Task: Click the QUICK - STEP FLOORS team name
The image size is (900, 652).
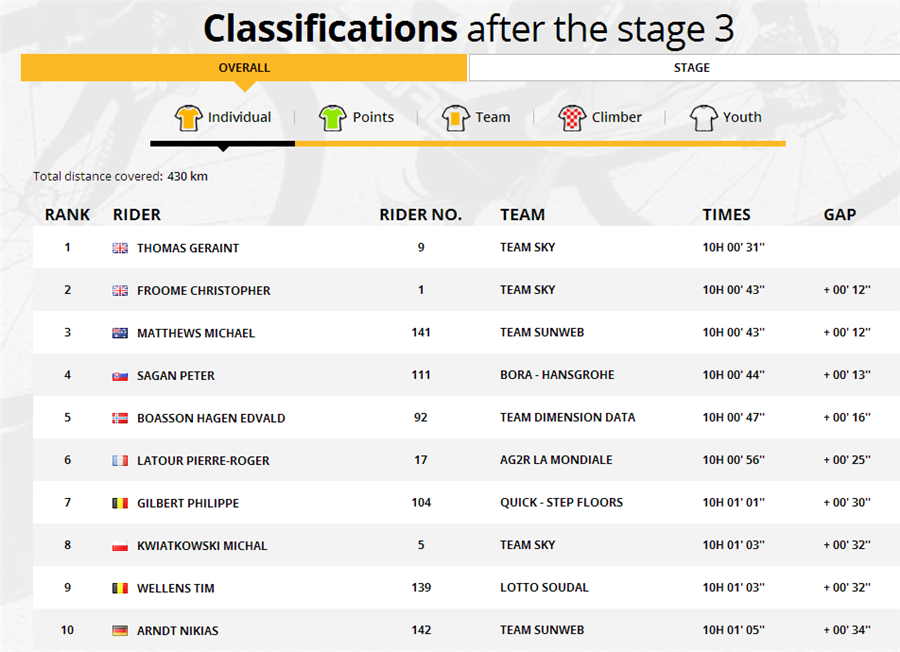Action: pos(561,503)
